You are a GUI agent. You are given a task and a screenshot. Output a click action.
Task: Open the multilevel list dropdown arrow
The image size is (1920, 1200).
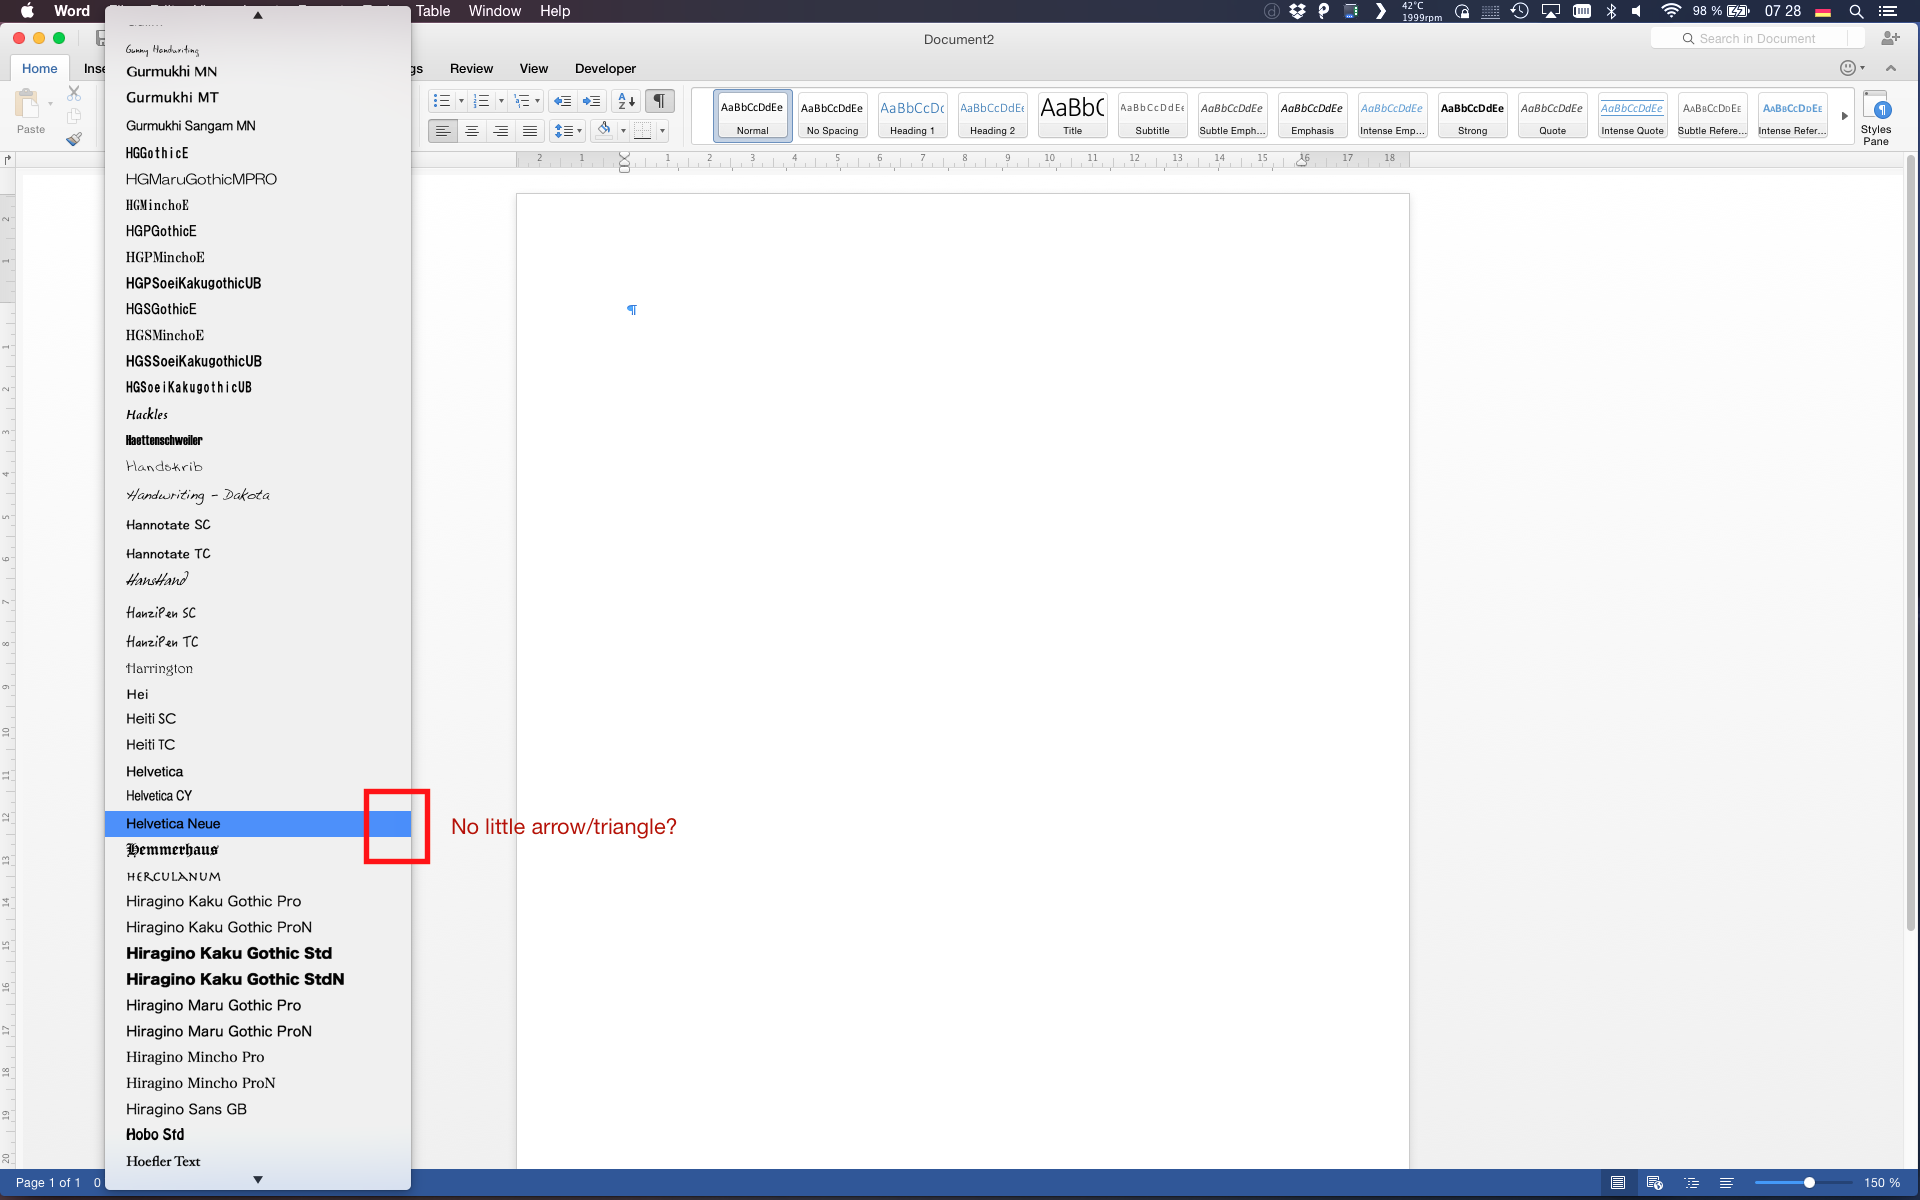538,101
